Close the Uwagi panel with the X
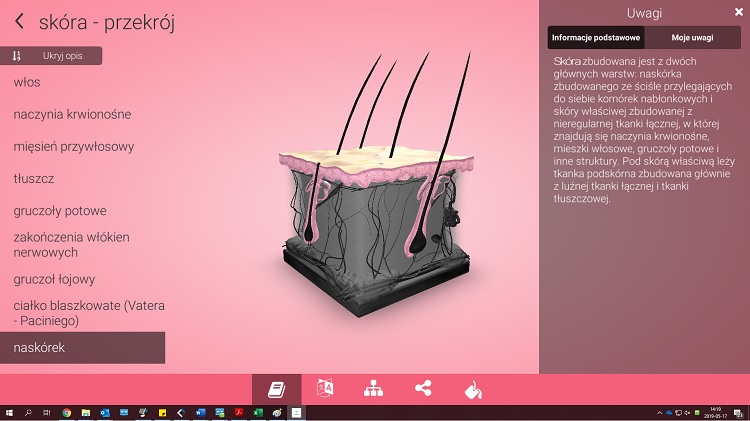This screenshot has height=421, width=750. [738, 12]
